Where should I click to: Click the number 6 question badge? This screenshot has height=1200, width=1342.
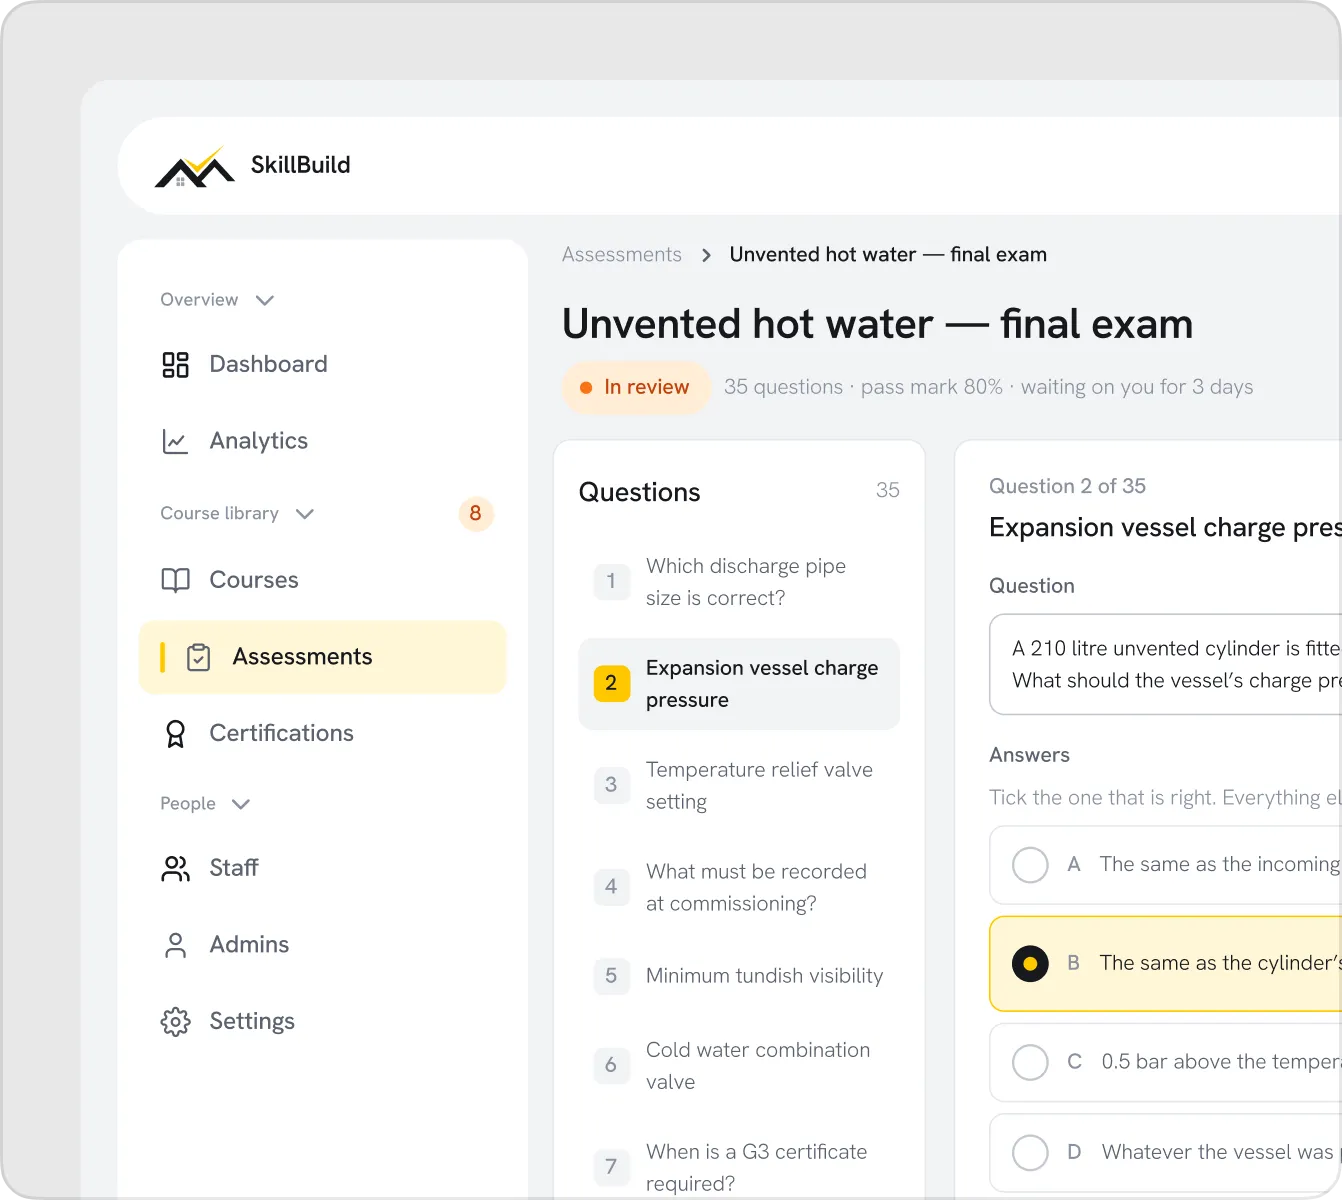[x=611, y=1065]
